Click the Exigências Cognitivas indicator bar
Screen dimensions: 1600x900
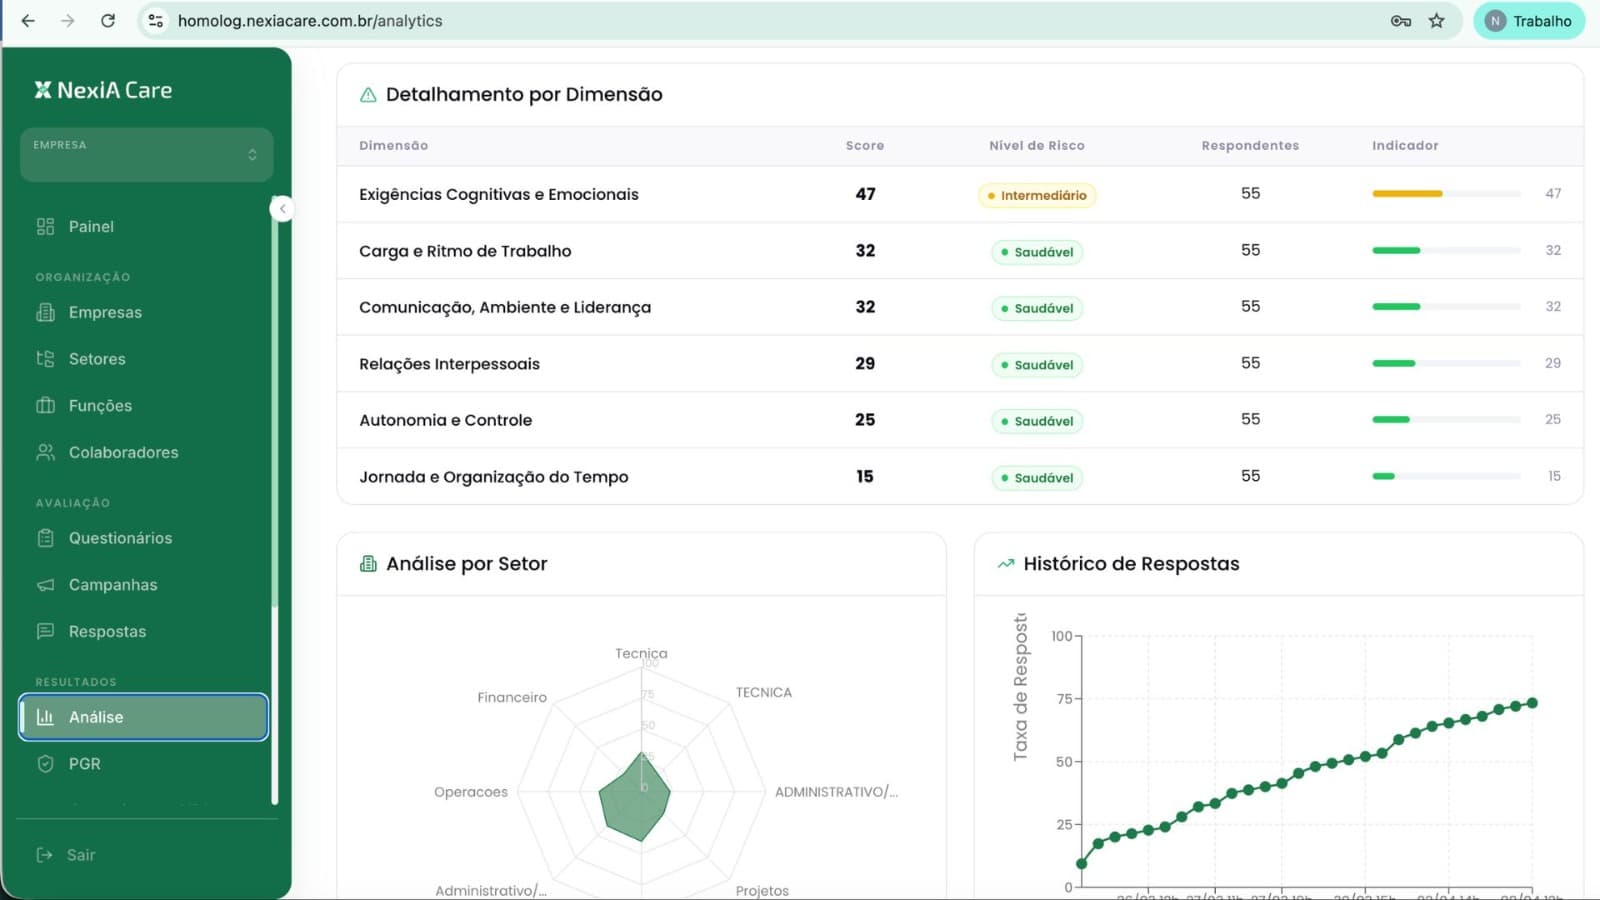[1446, 194]
